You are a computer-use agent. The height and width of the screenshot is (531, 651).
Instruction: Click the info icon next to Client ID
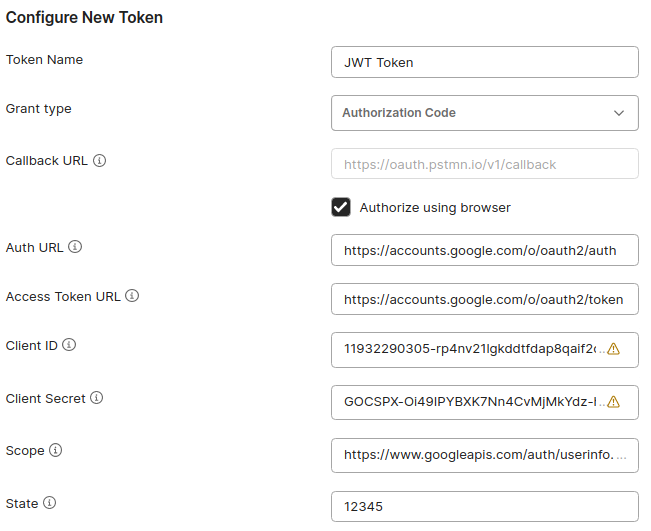pyautogui.click(x=69, y=346)
